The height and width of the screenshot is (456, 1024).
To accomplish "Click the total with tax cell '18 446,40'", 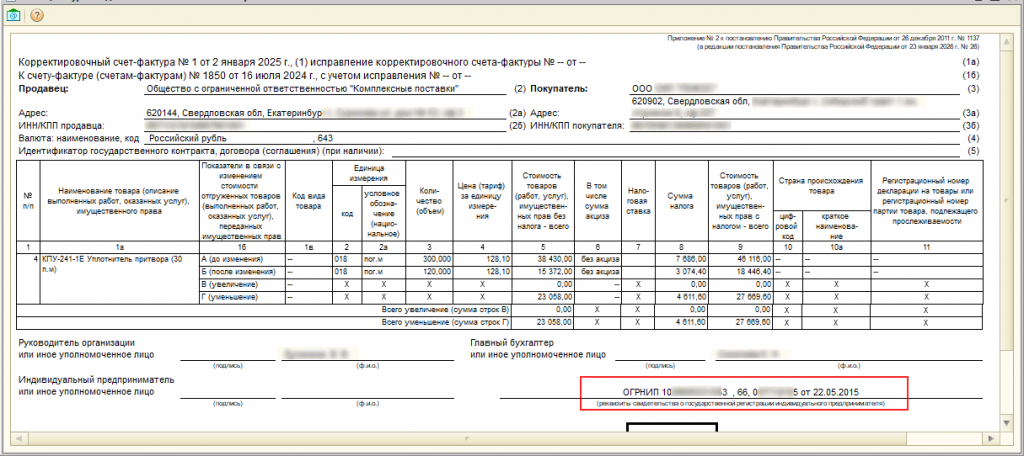I will tap(740, 271).
